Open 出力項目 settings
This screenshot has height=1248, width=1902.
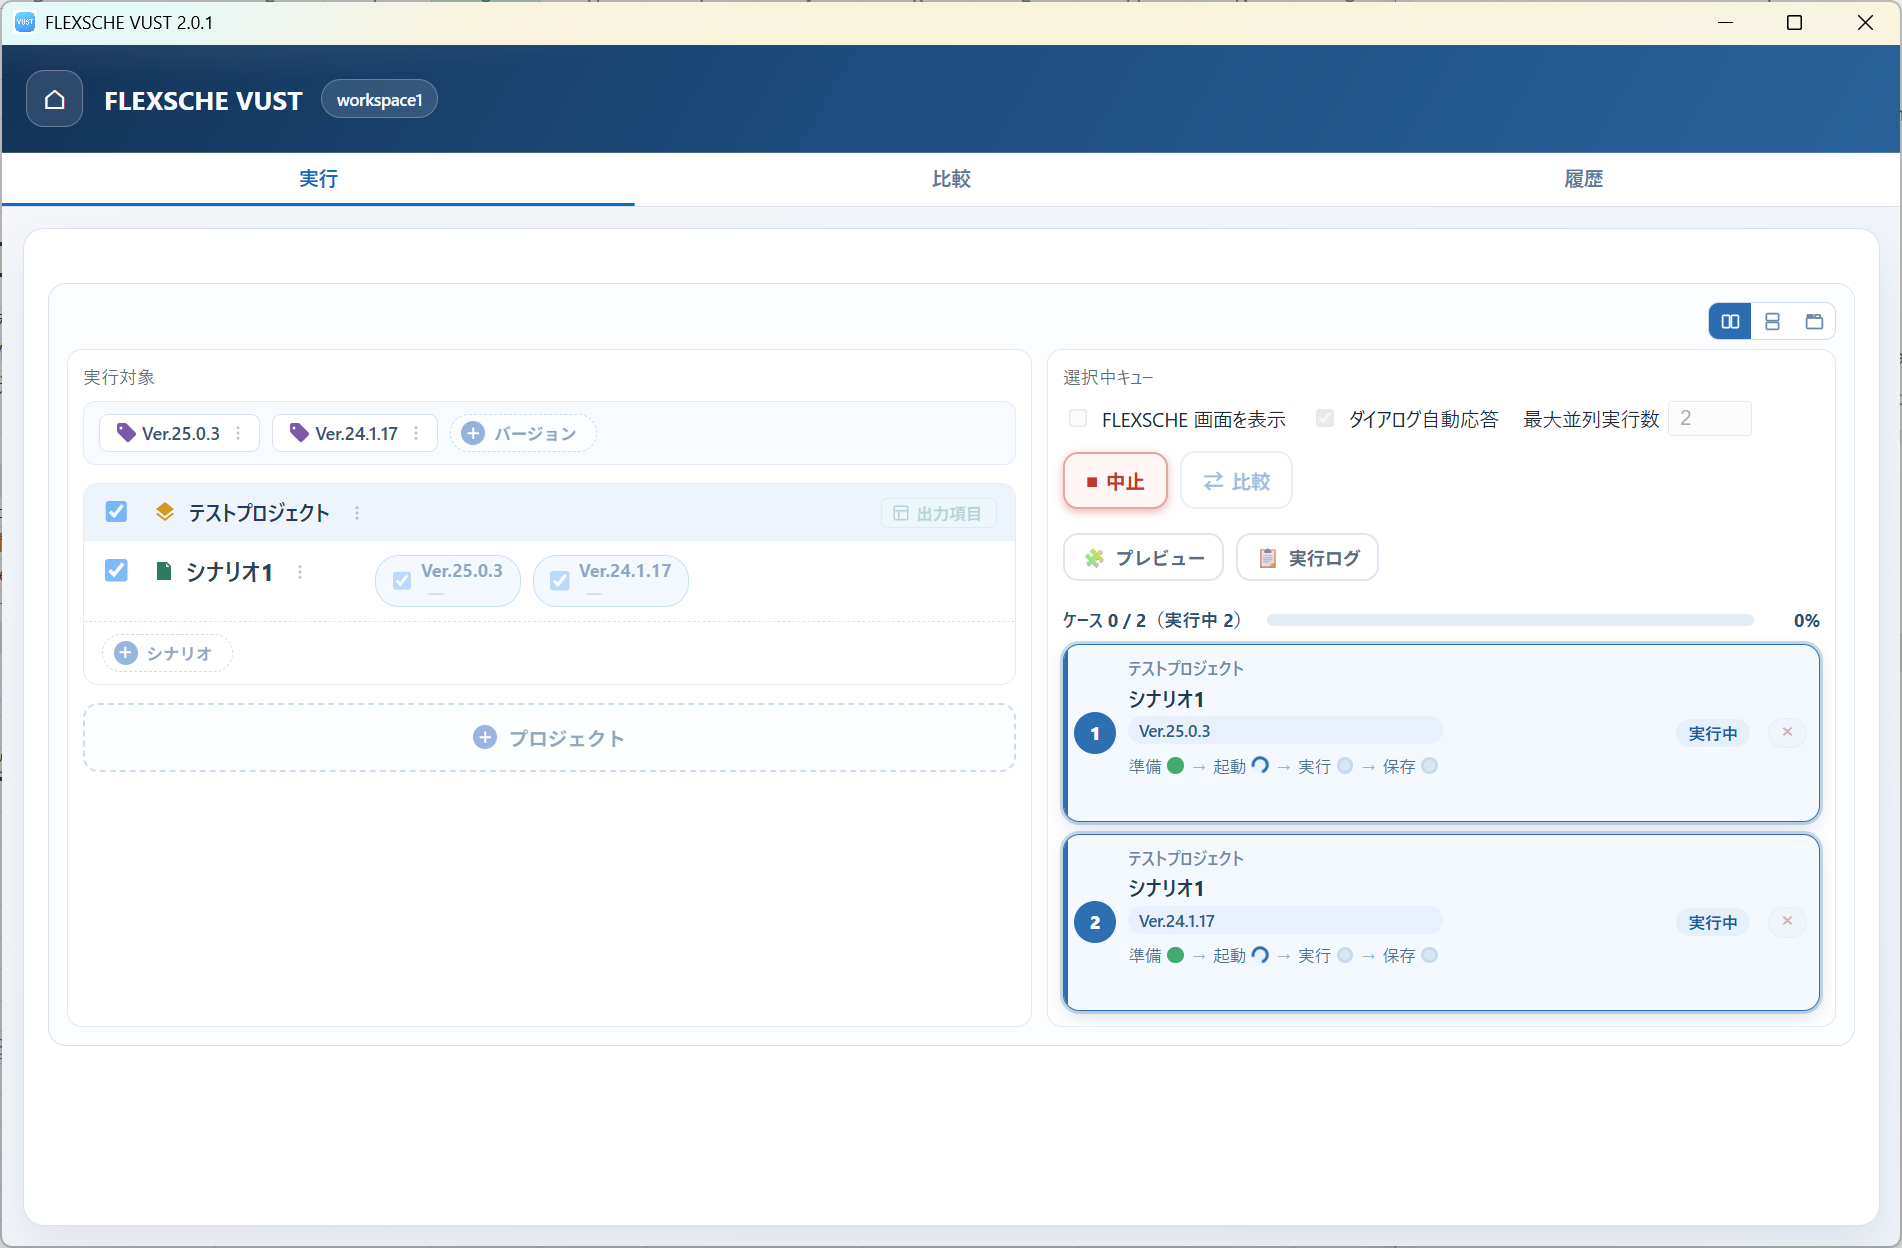tap(938, 513)
